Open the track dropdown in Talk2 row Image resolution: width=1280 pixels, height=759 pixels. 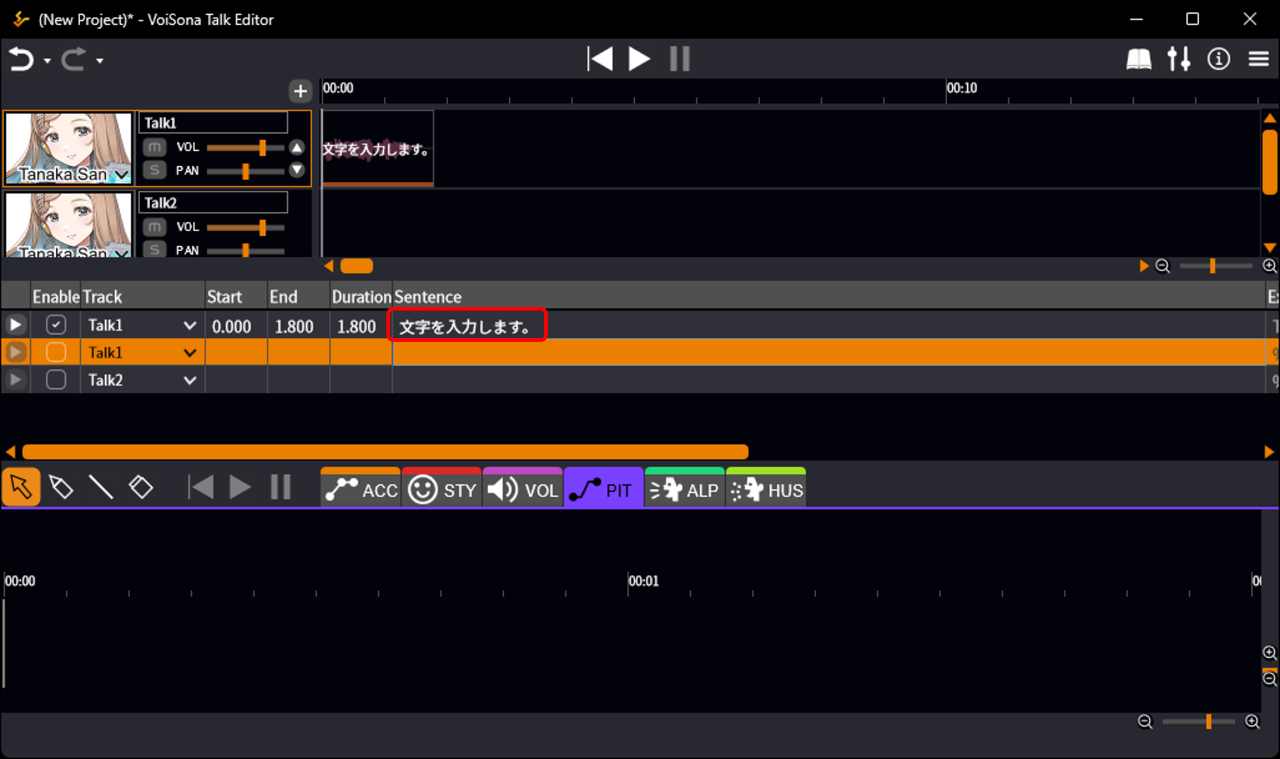coord(190,380)
